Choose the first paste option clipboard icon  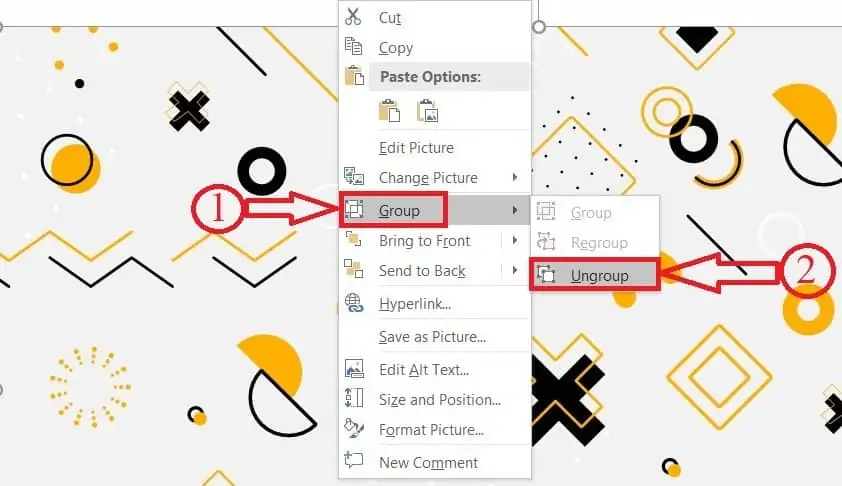pos(389,111)
